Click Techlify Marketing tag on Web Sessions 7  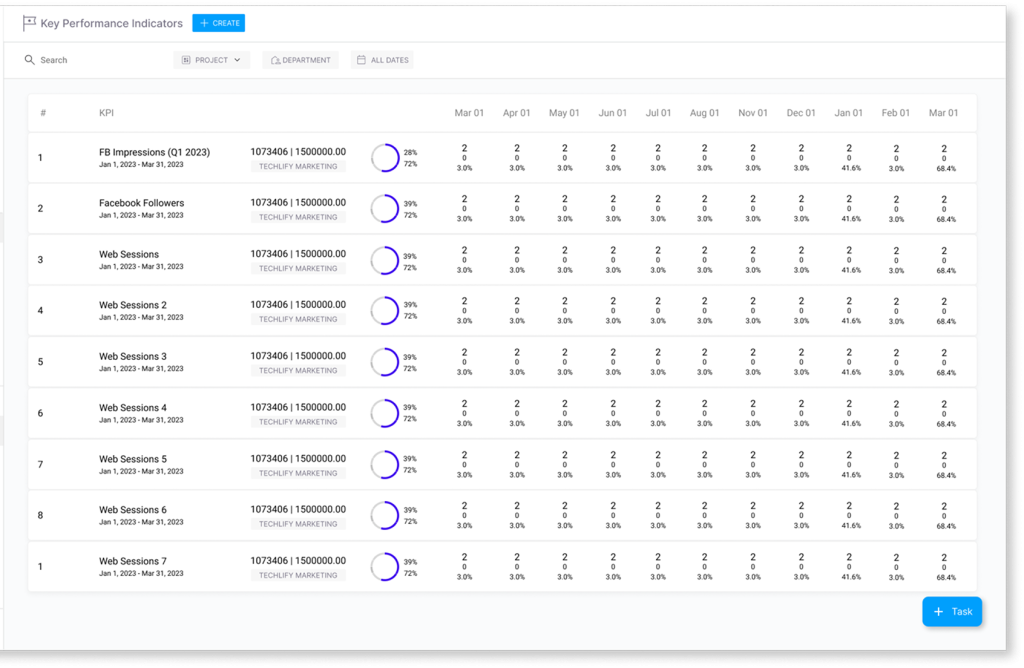[298, 576]
